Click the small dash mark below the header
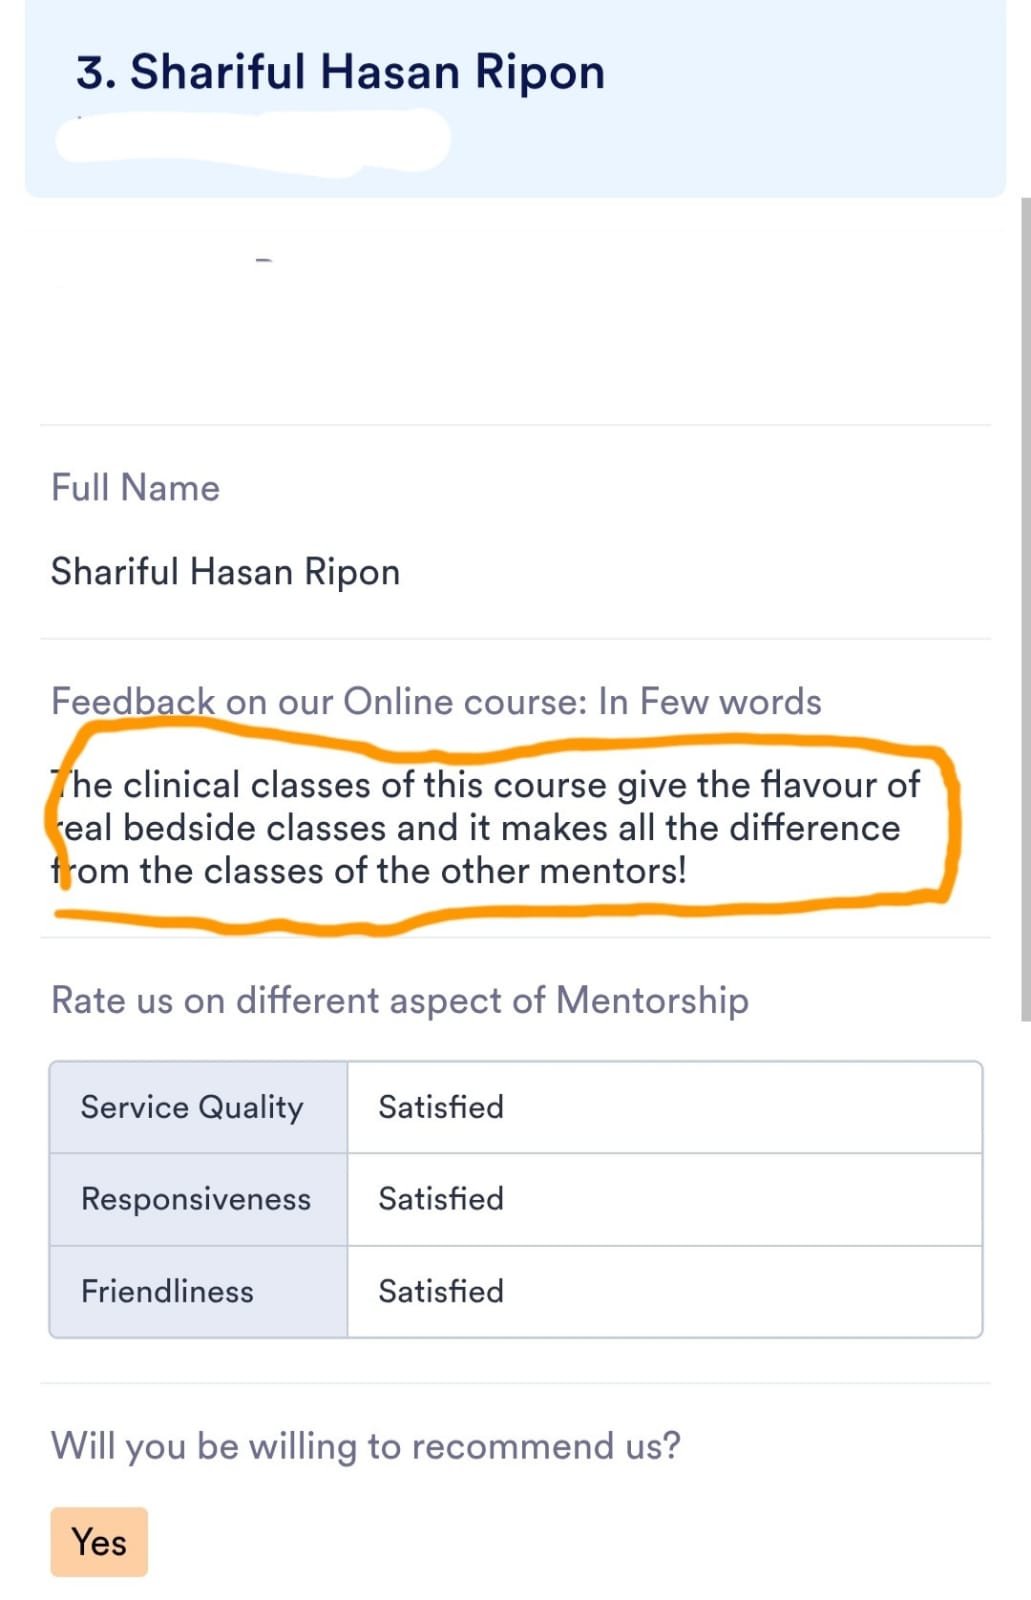 pyautogui.click(x=264, y=261)
